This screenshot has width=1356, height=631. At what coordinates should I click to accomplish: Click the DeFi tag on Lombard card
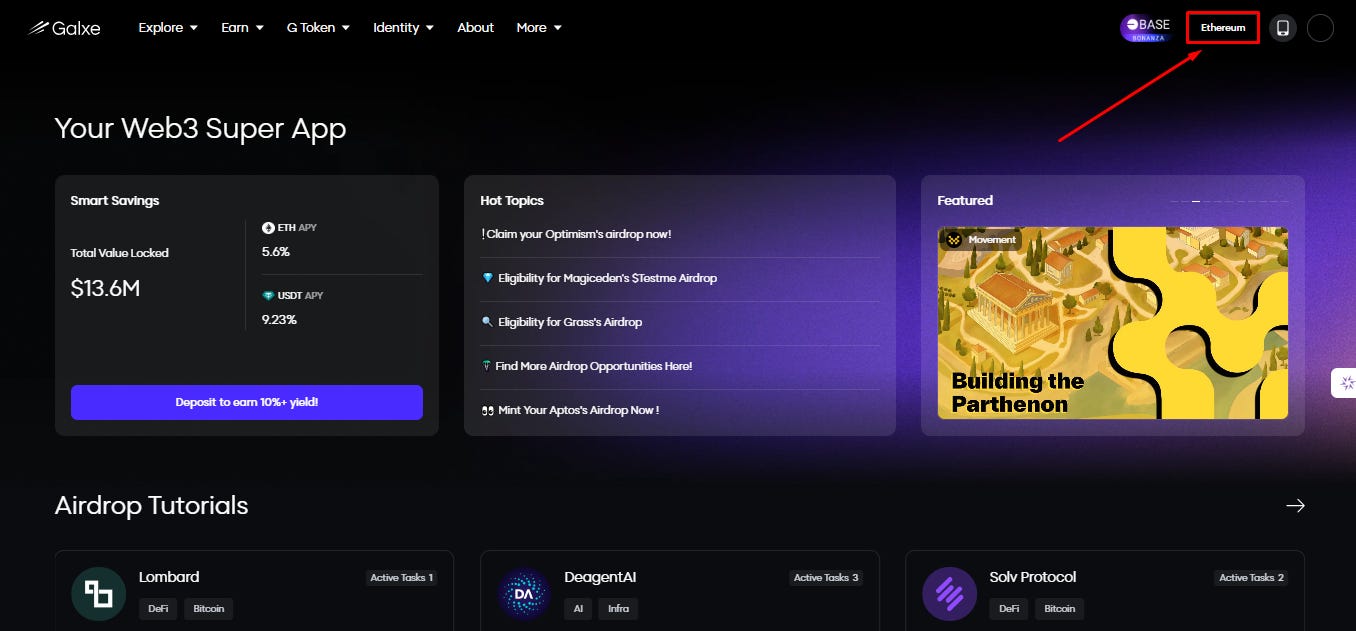(x=158, y=608)
